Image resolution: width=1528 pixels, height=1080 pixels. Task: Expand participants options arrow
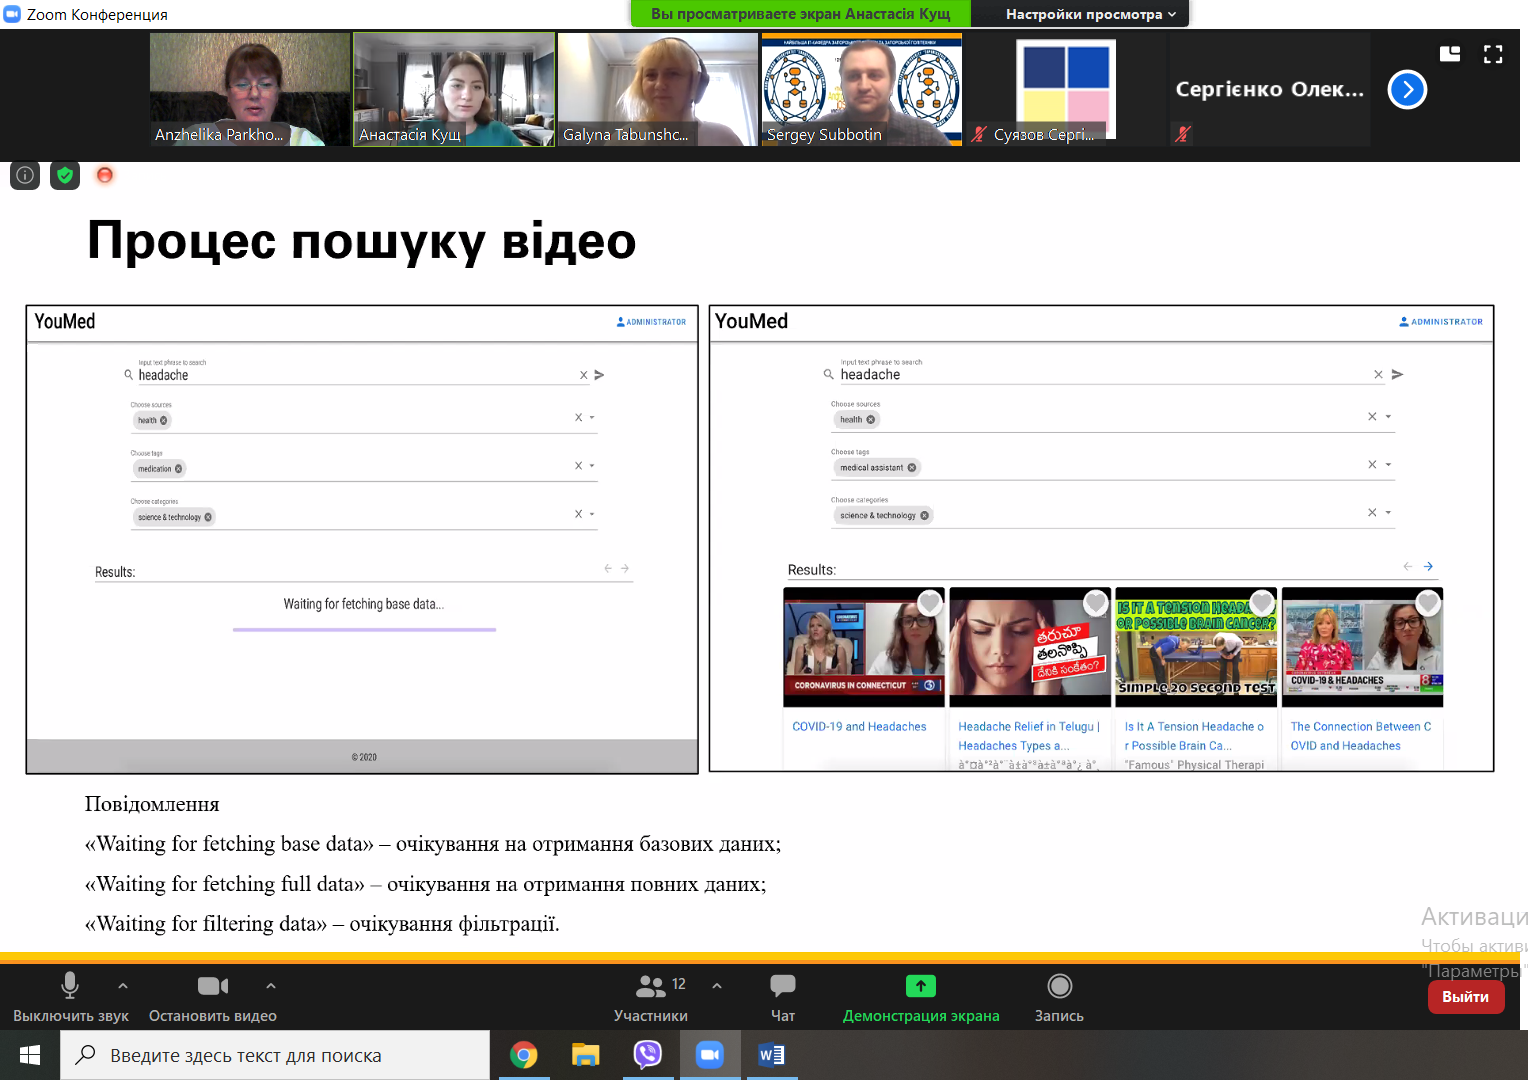pyautogui.click(x=717, y=986)
